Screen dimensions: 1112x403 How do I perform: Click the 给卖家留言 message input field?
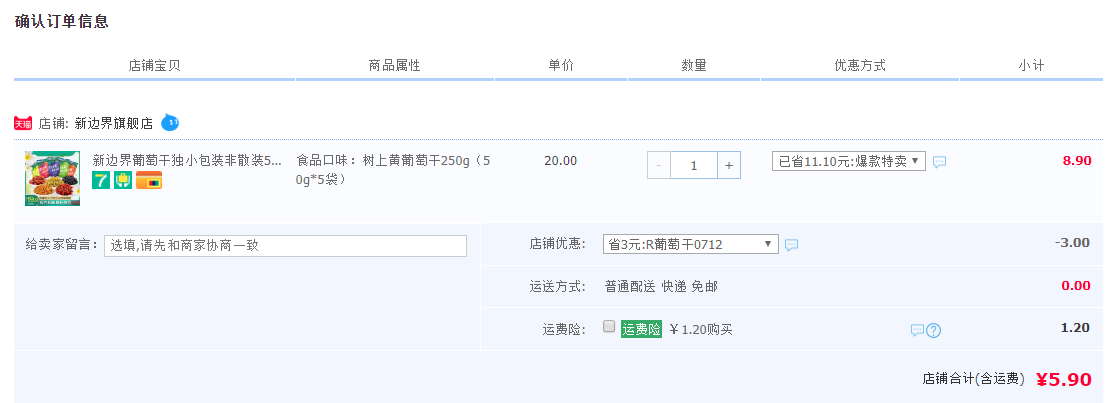pos(286,245)
